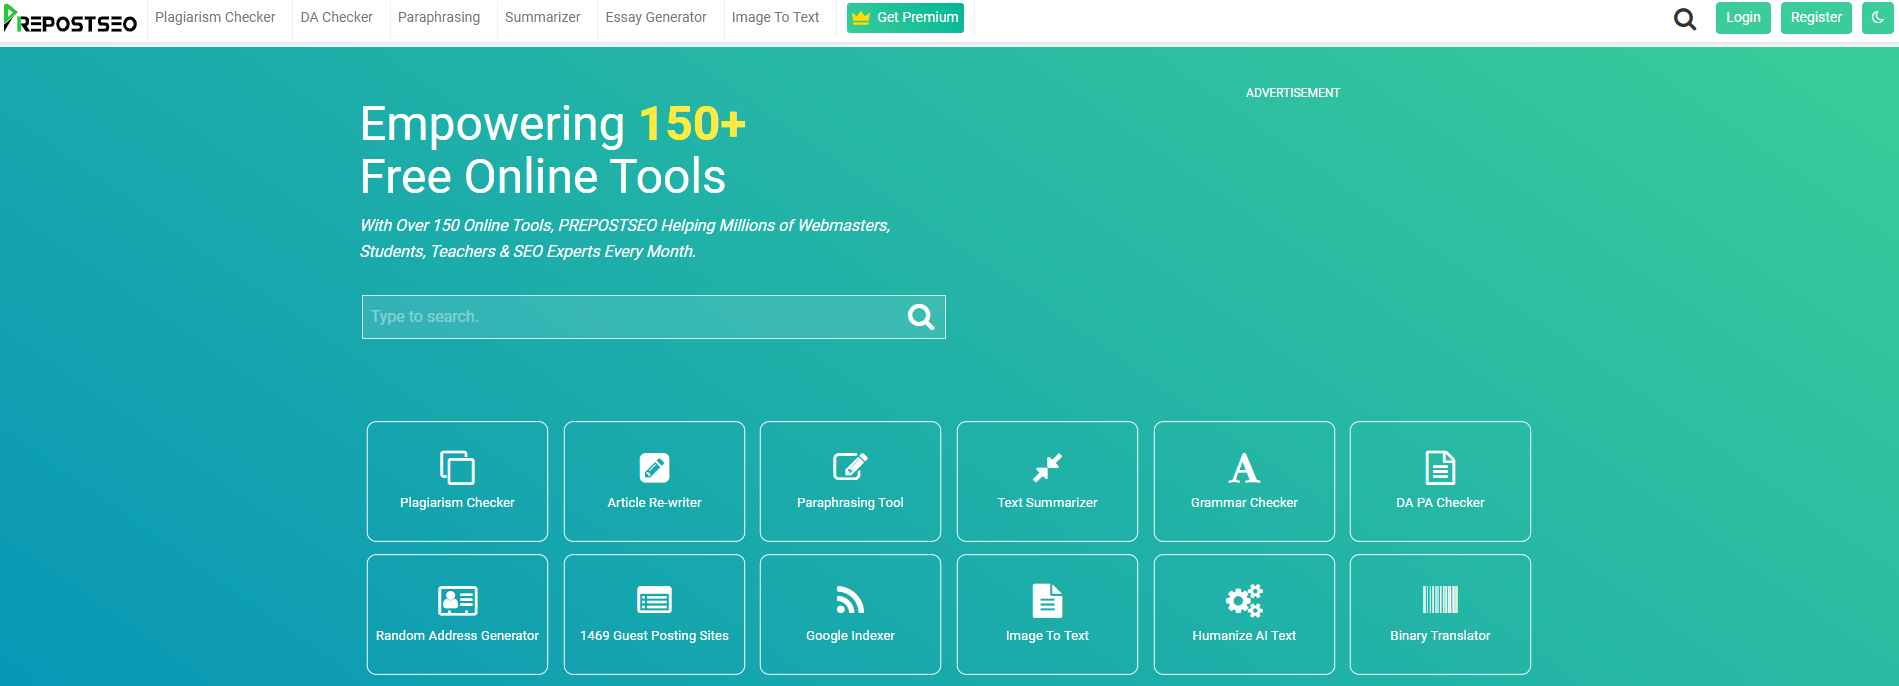The image size is (1899, 686).
Task: Click the header search magnifier icon
Action: (x=1685, y=19)
